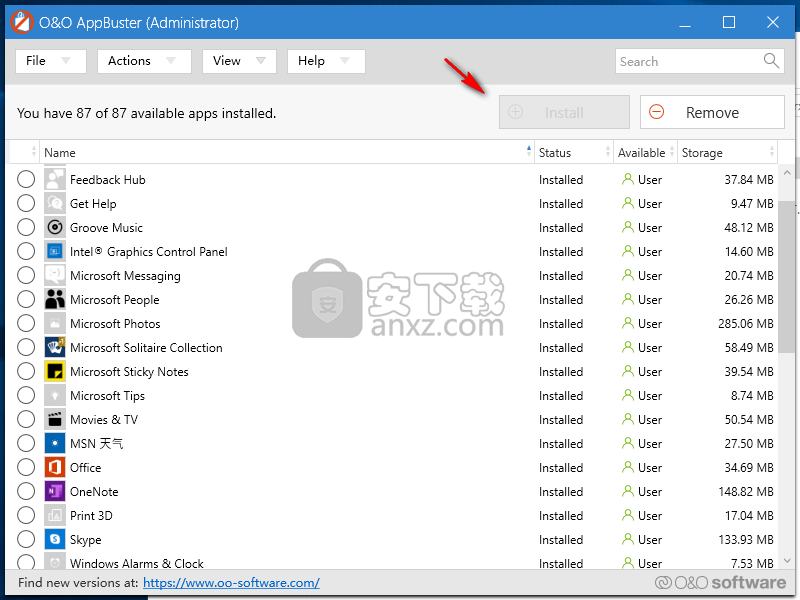800x600 pixels.
Task: Click the 285.06 MB storage value
Action: [745, 323]
